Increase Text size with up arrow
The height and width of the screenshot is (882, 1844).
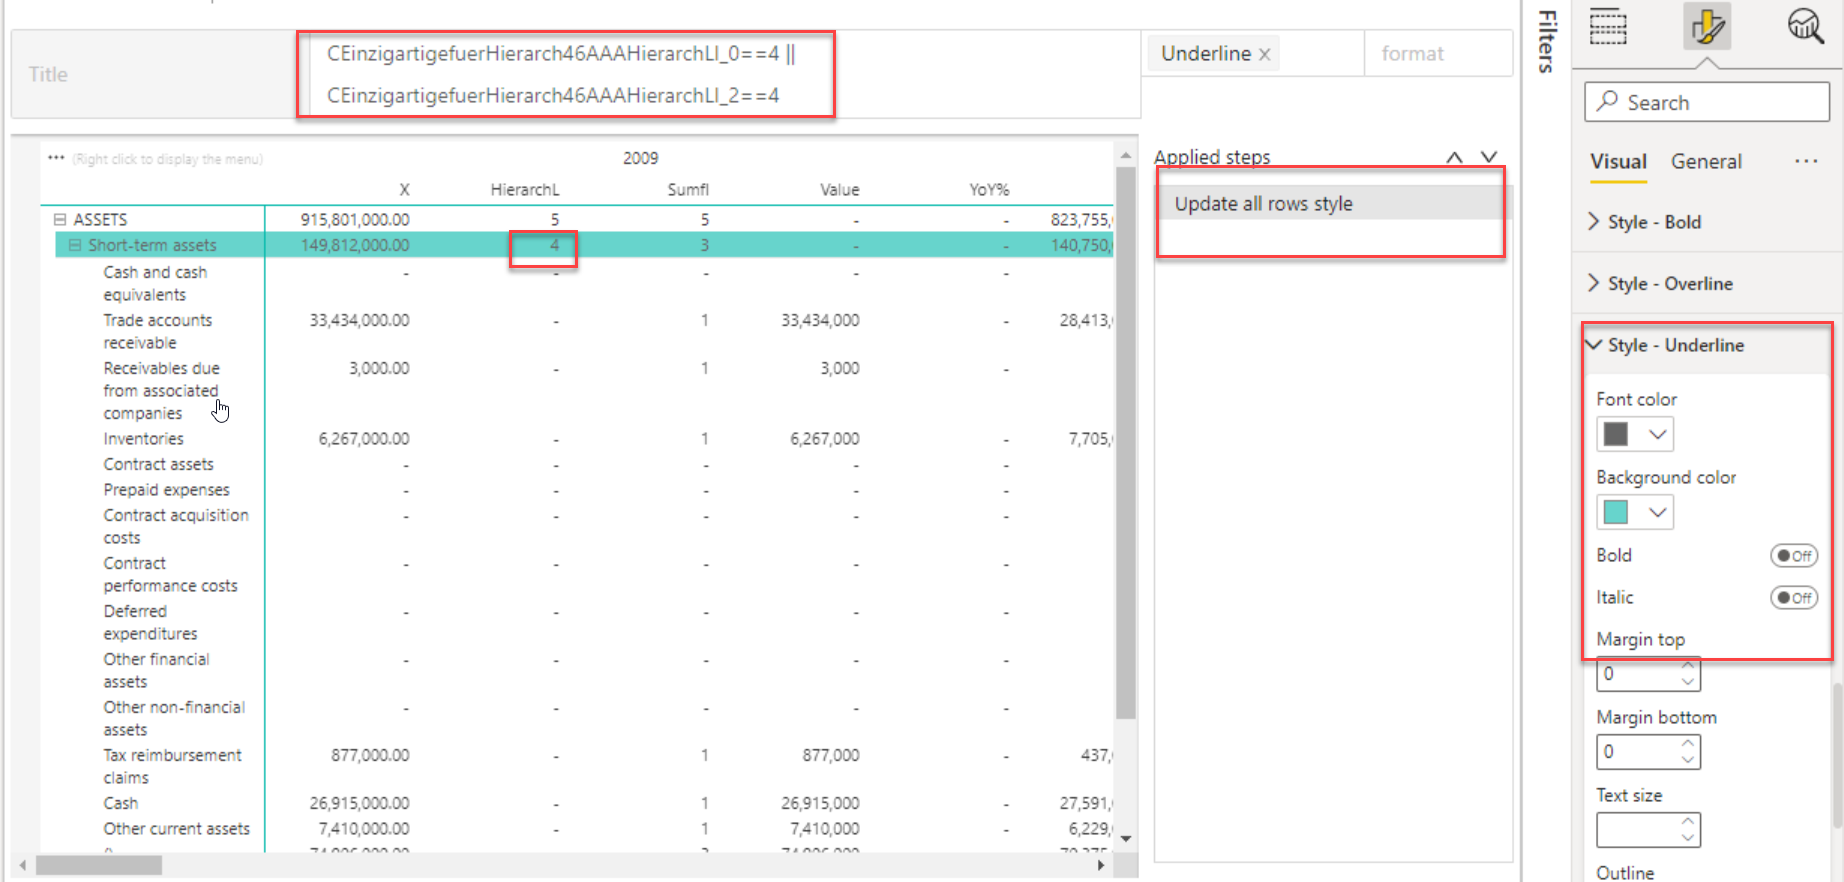[x=1688, y=822]
